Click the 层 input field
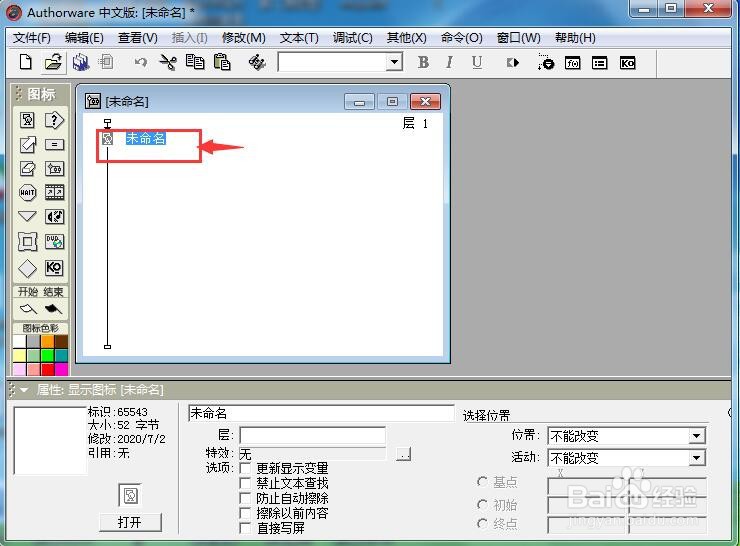Image resolution: width=740 pixels, height=546 pixels. 312,435
